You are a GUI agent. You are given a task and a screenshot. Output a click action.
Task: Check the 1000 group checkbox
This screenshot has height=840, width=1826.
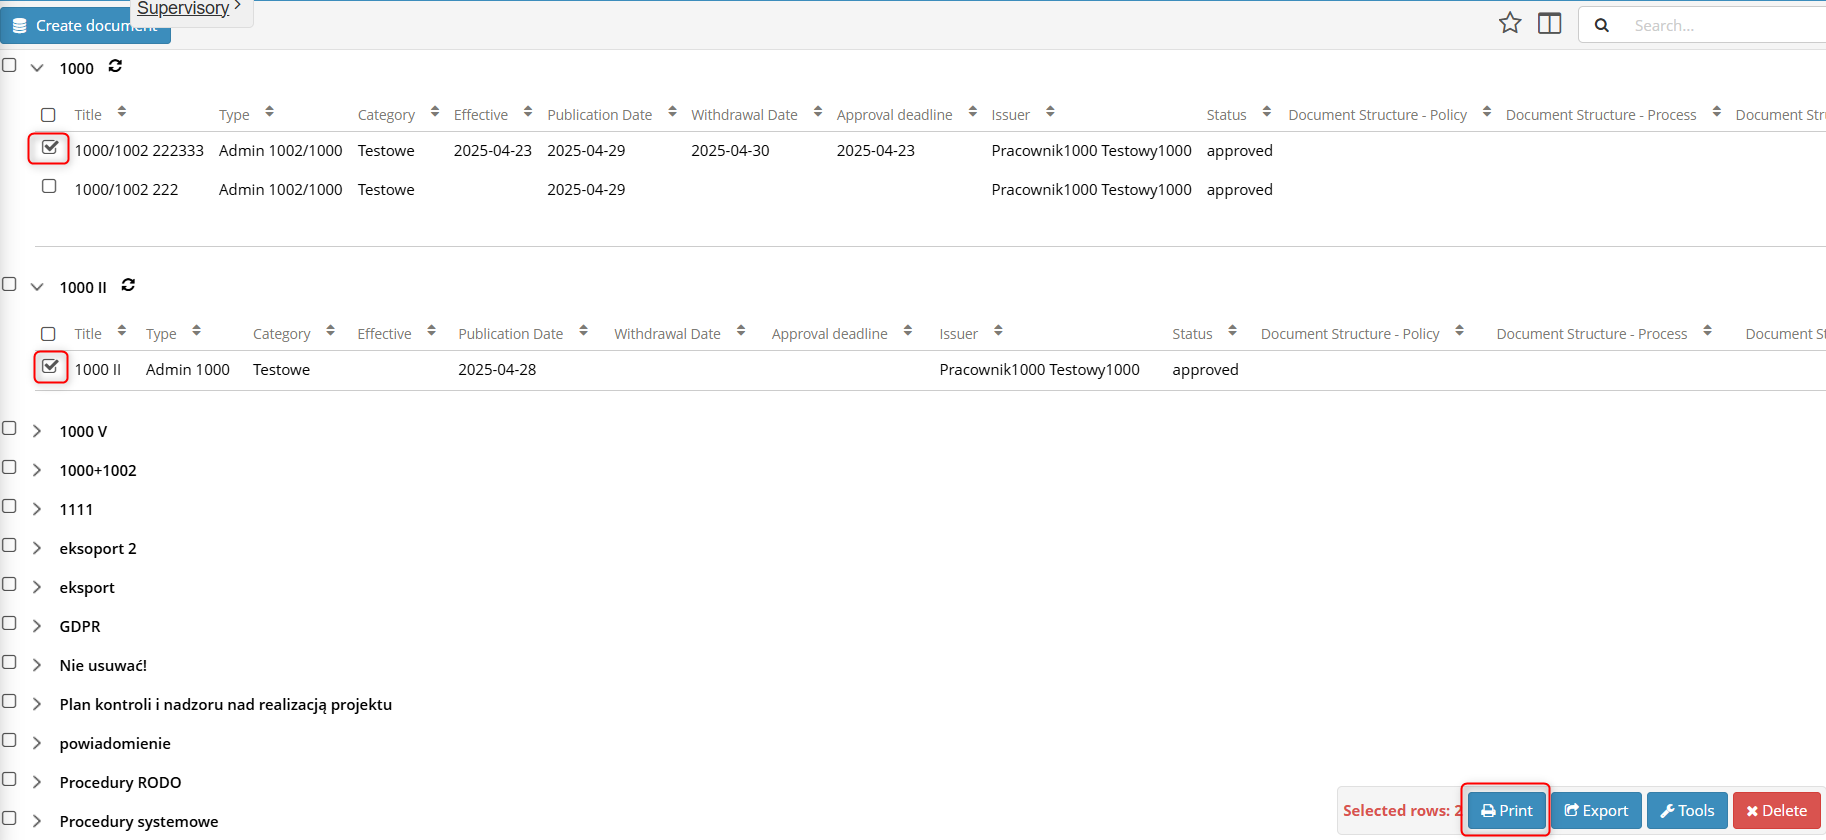[9, 65]
